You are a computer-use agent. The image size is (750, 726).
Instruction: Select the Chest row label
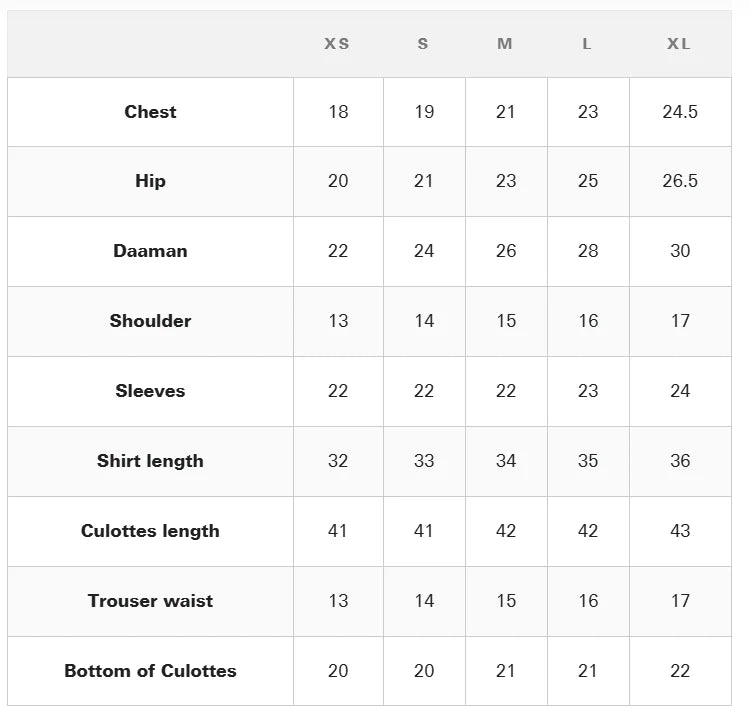pos(150,112)
